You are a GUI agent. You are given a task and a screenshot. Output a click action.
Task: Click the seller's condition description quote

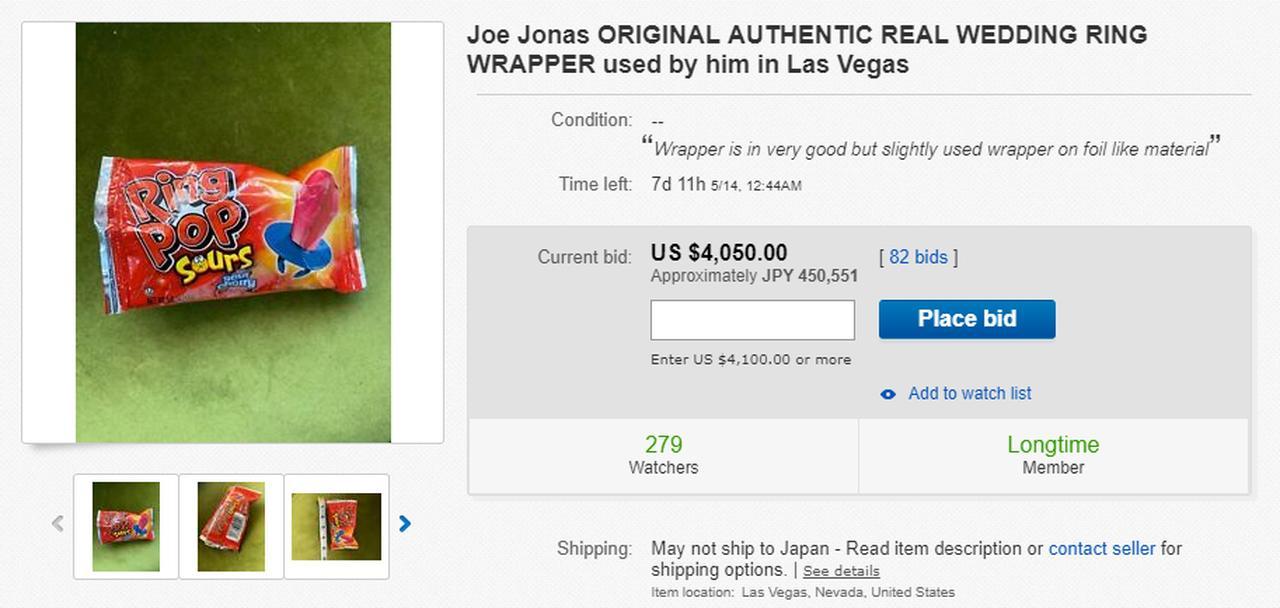pyautogui.click(x=930, y=149)
